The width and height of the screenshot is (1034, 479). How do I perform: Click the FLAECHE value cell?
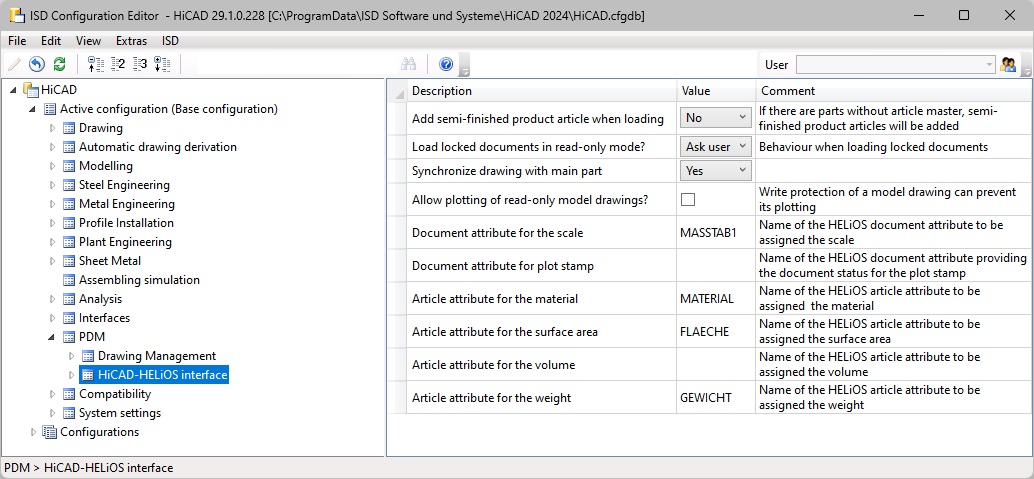716,331
